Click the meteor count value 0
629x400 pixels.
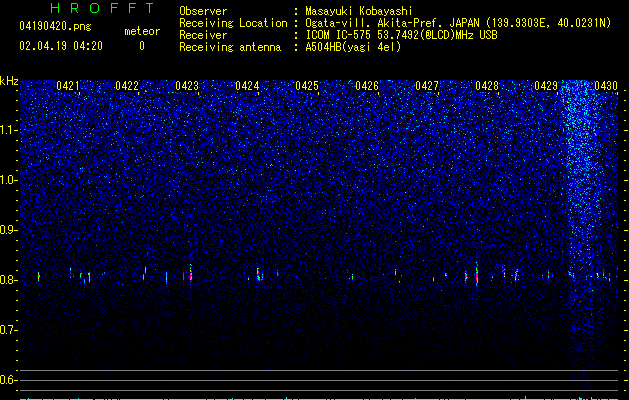click(x=142, y=46)
